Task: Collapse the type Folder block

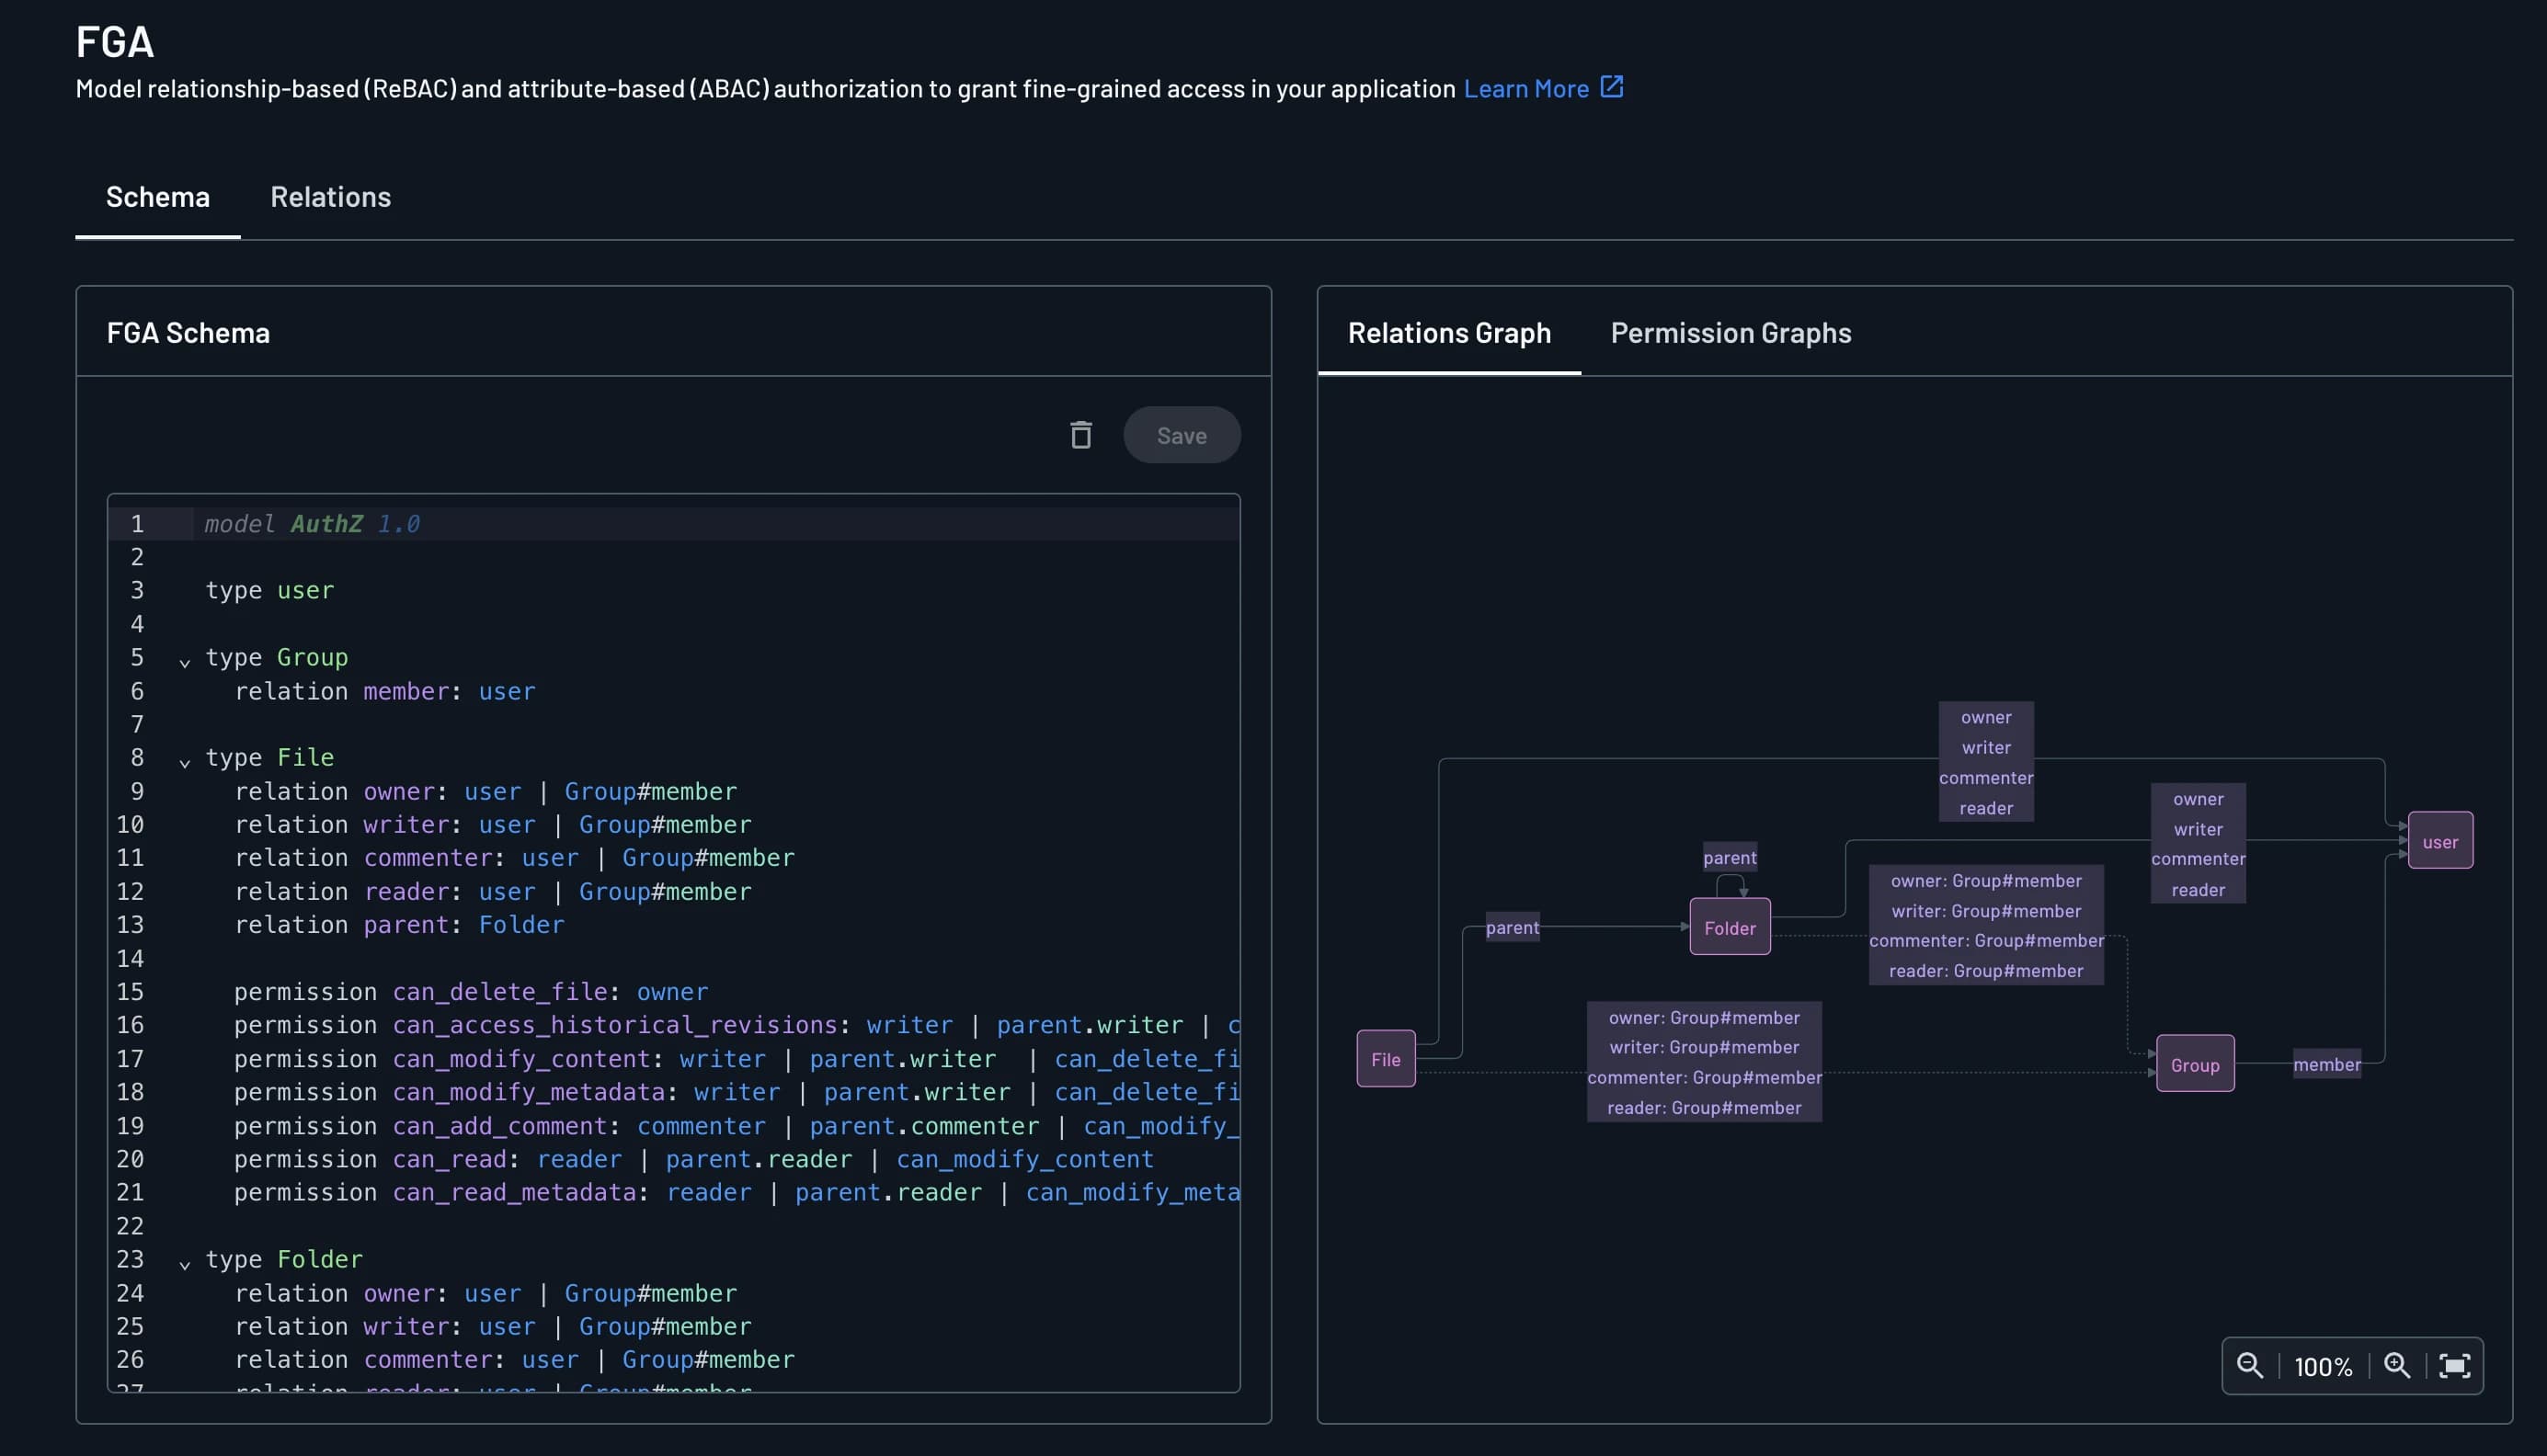Action: point(184,1263)
